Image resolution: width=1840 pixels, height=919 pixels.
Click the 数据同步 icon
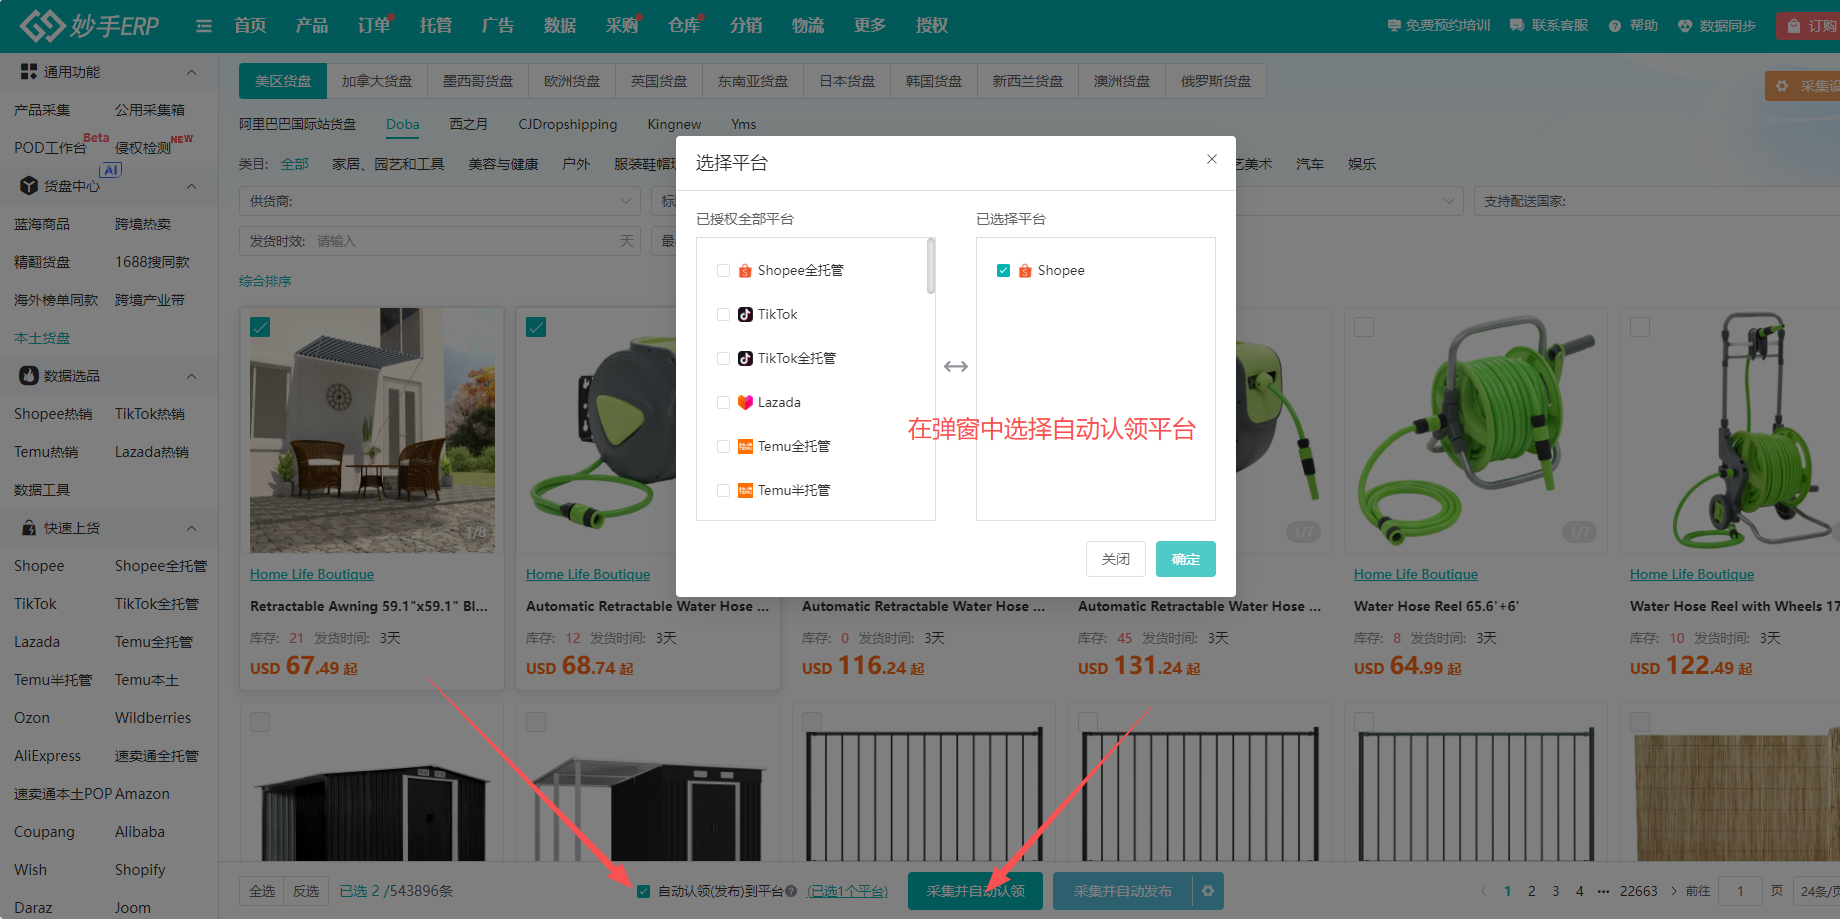click(x=1685, y=26)
